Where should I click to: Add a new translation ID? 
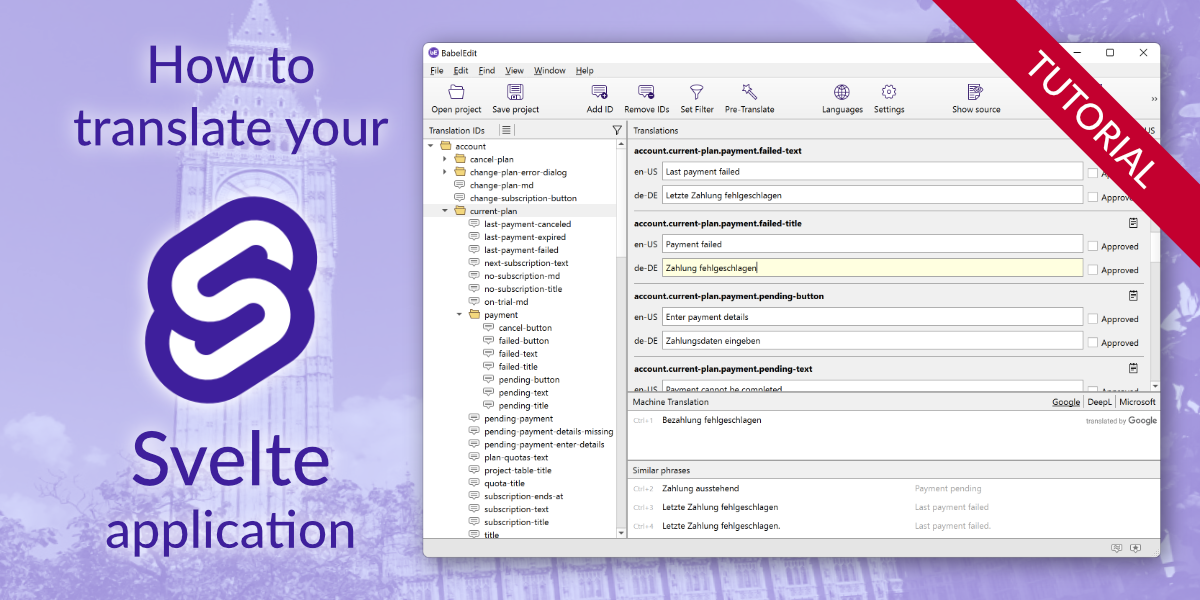(x=600, y=98)
